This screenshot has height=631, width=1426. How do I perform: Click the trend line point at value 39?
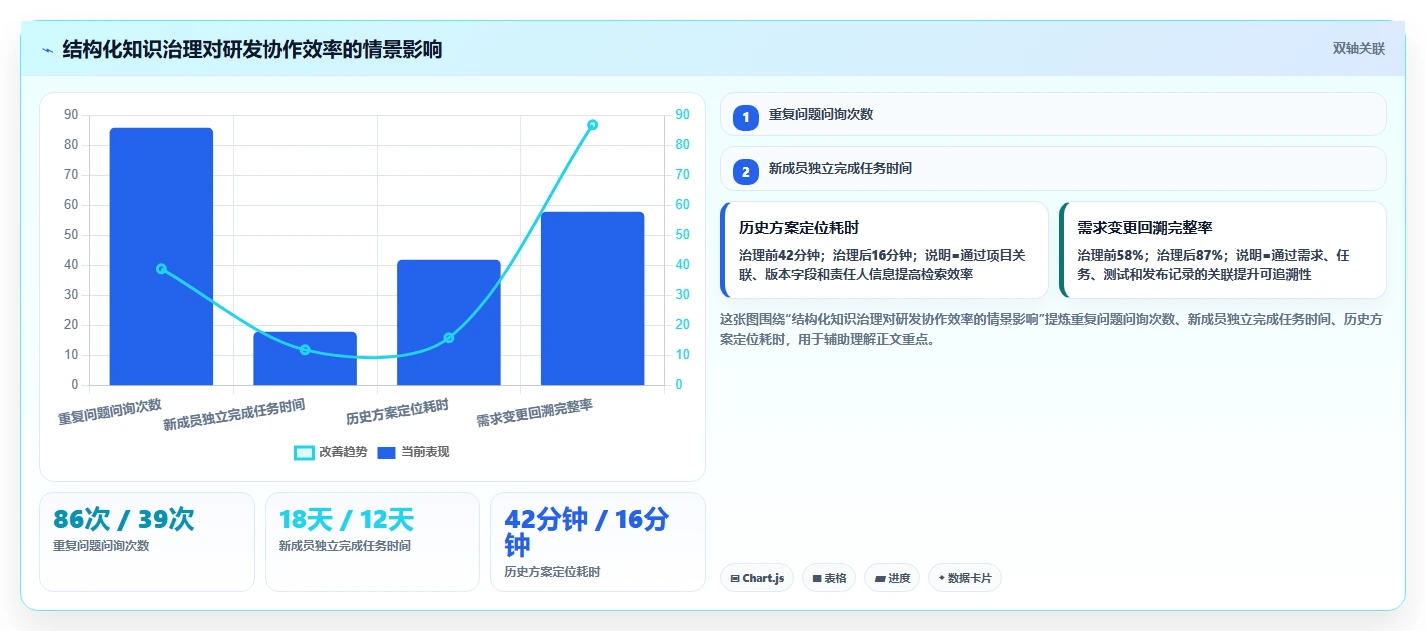coord(161,268)
